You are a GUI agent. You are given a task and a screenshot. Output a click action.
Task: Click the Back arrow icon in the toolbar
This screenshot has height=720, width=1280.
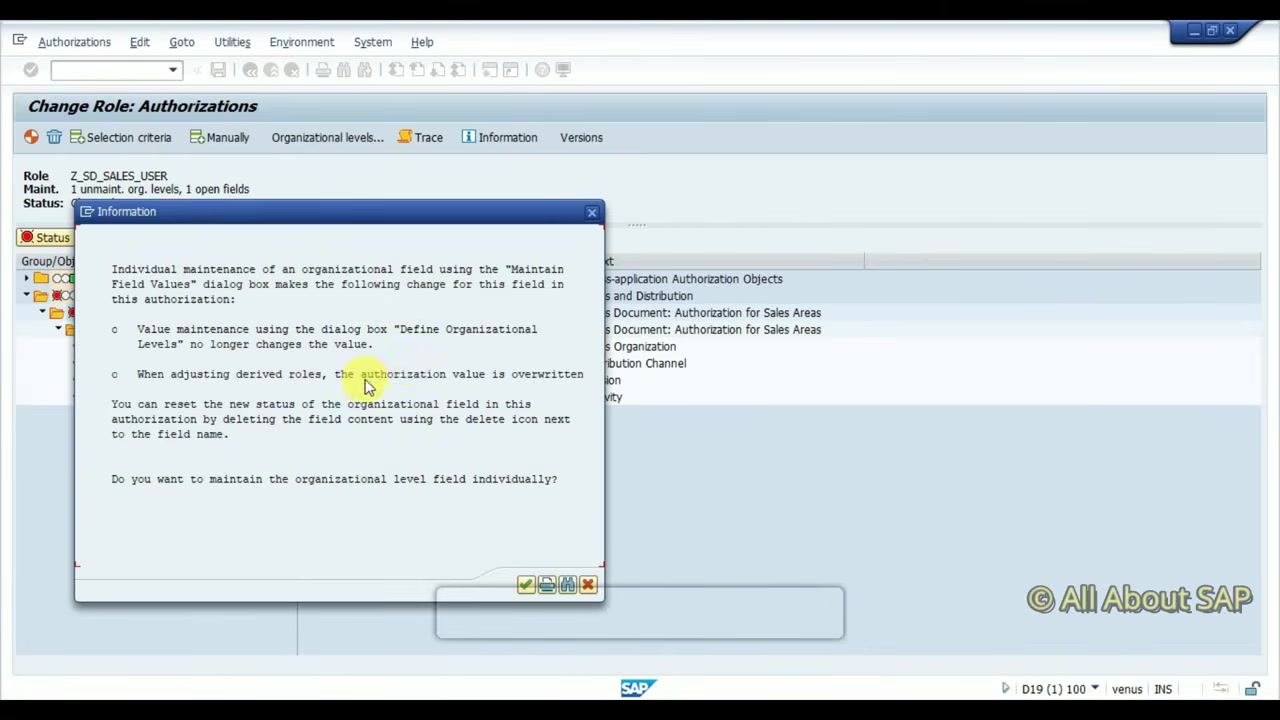pos(250,70)
